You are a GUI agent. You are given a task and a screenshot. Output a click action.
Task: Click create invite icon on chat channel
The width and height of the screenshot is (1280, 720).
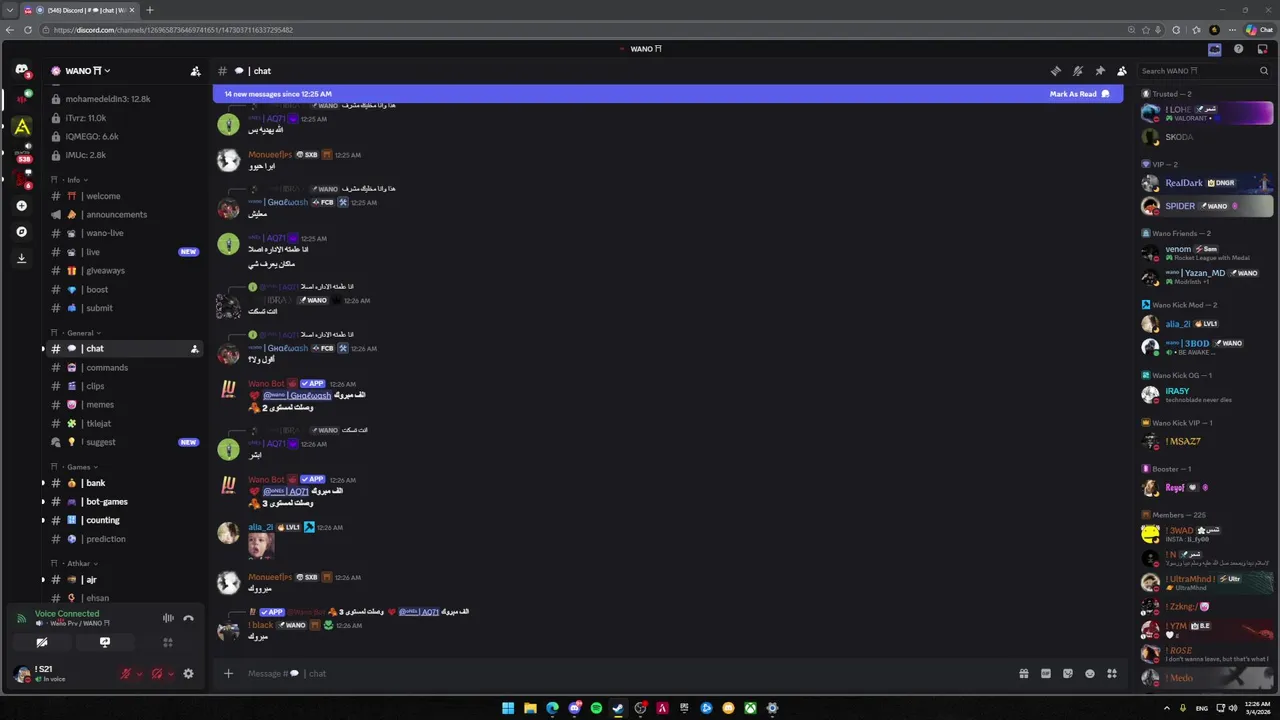tap(194, 349)
